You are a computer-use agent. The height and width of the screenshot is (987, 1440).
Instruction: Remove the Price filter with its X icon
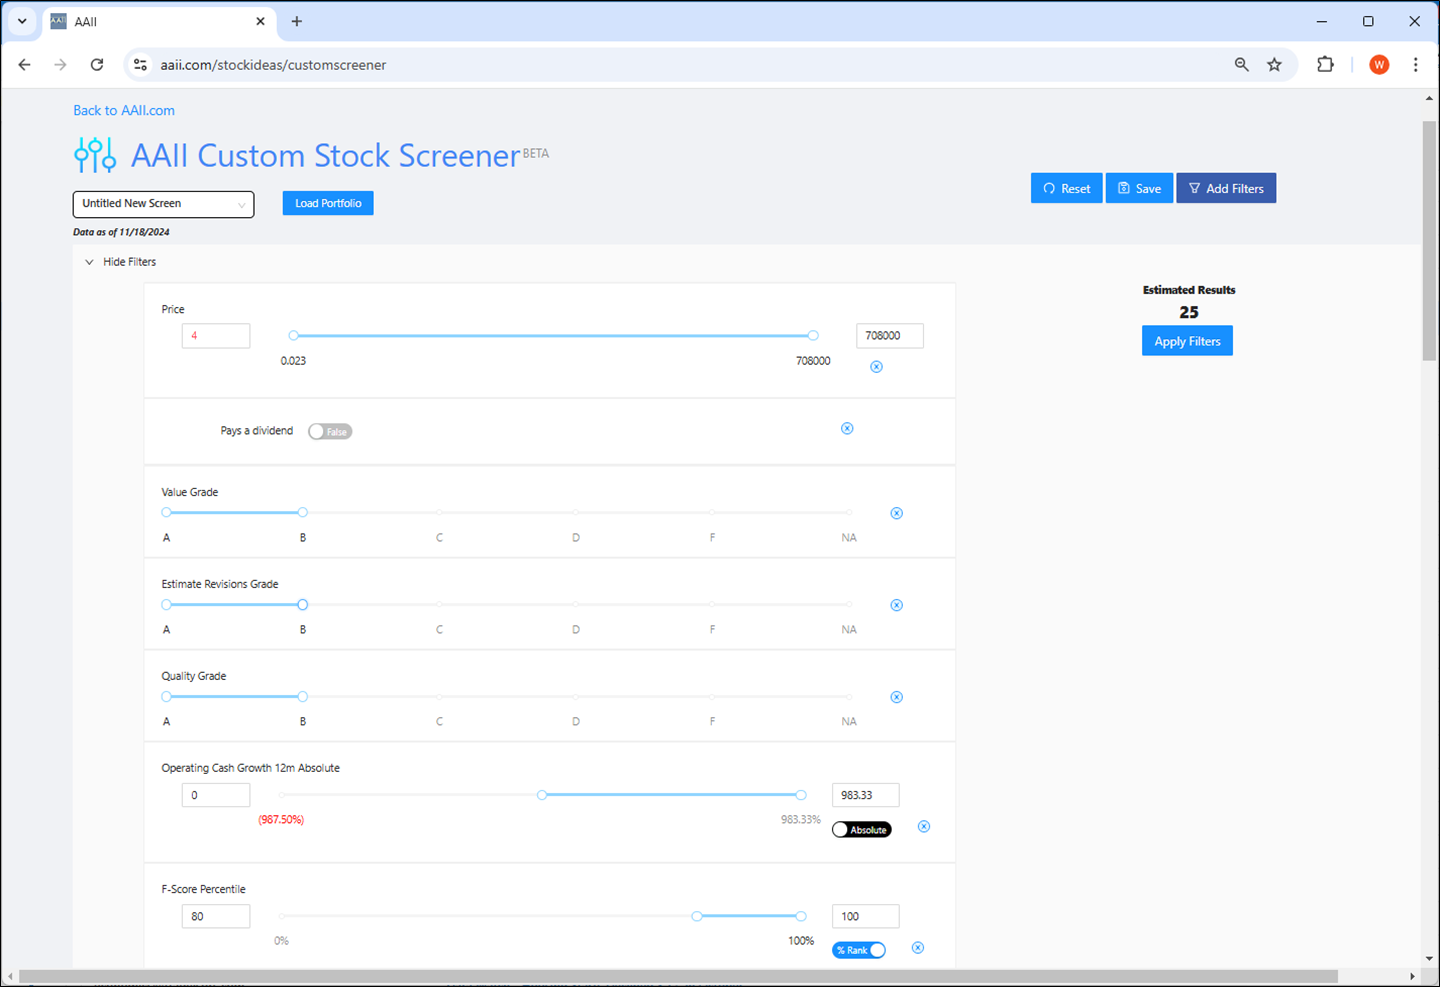[x=876, y=367]
